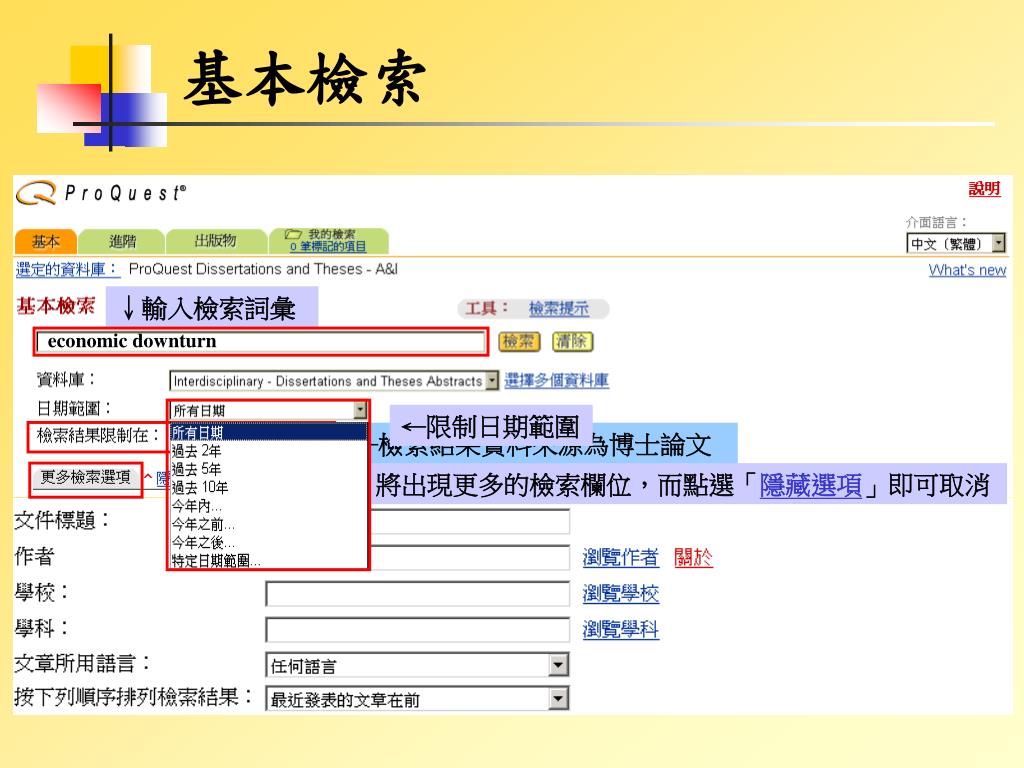Screen dimensions: 1024x768
Task: Focus the 學科 input field
Action: (417, 630)
